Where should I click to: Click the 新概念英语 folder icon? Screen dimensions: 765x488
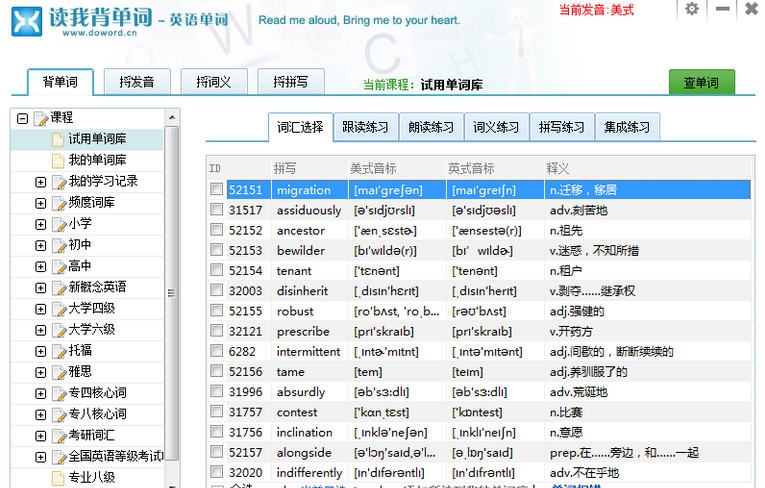[59, 288]
